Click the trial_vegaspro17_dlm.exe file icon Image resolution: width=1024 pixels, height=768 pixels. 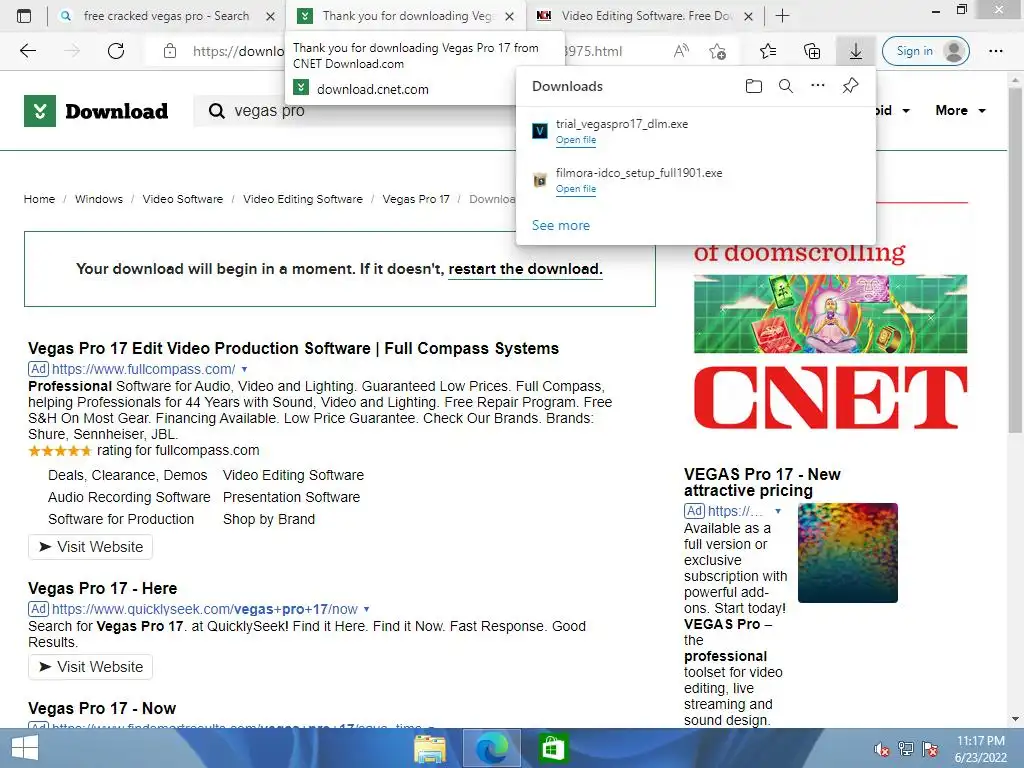tap(539, 131)
